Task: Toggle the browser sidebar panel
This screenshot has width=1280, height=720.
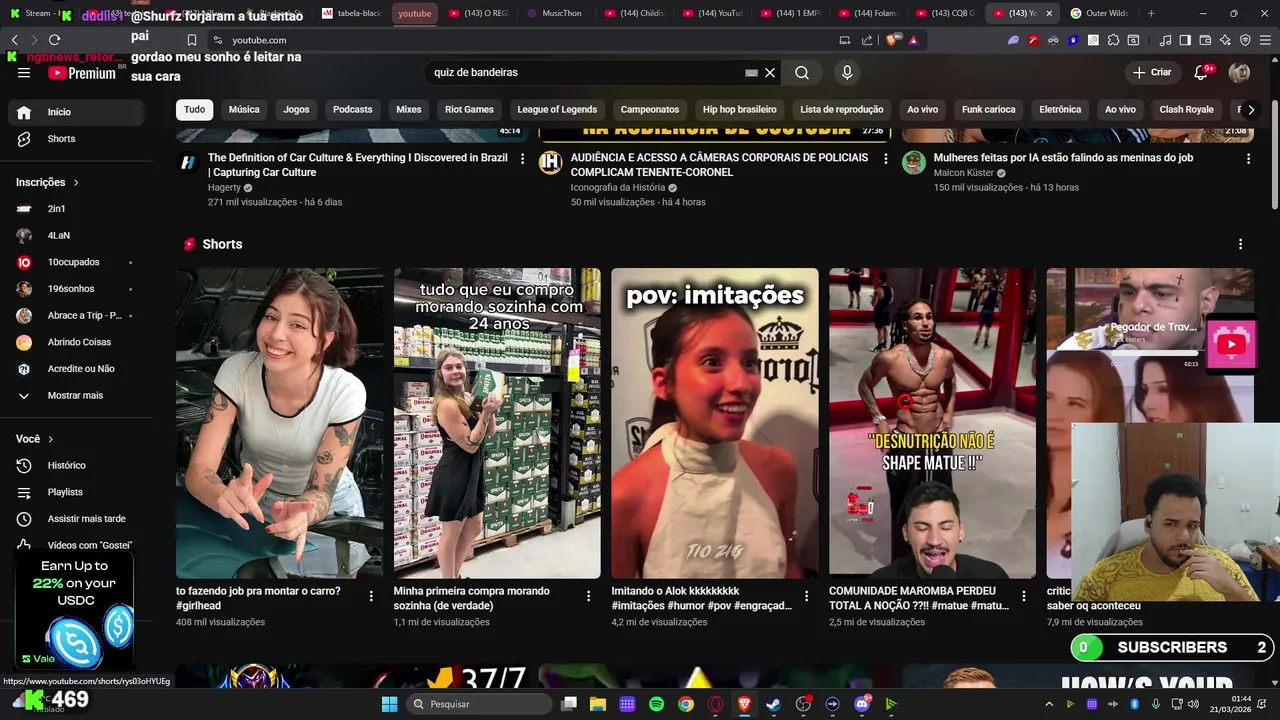Action: (x=1185, y=40)
